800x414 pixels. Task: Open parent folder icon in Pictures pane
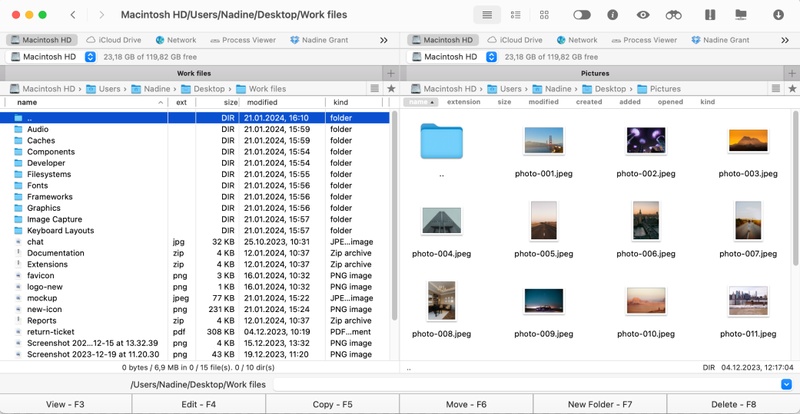[x=441, y=141]
